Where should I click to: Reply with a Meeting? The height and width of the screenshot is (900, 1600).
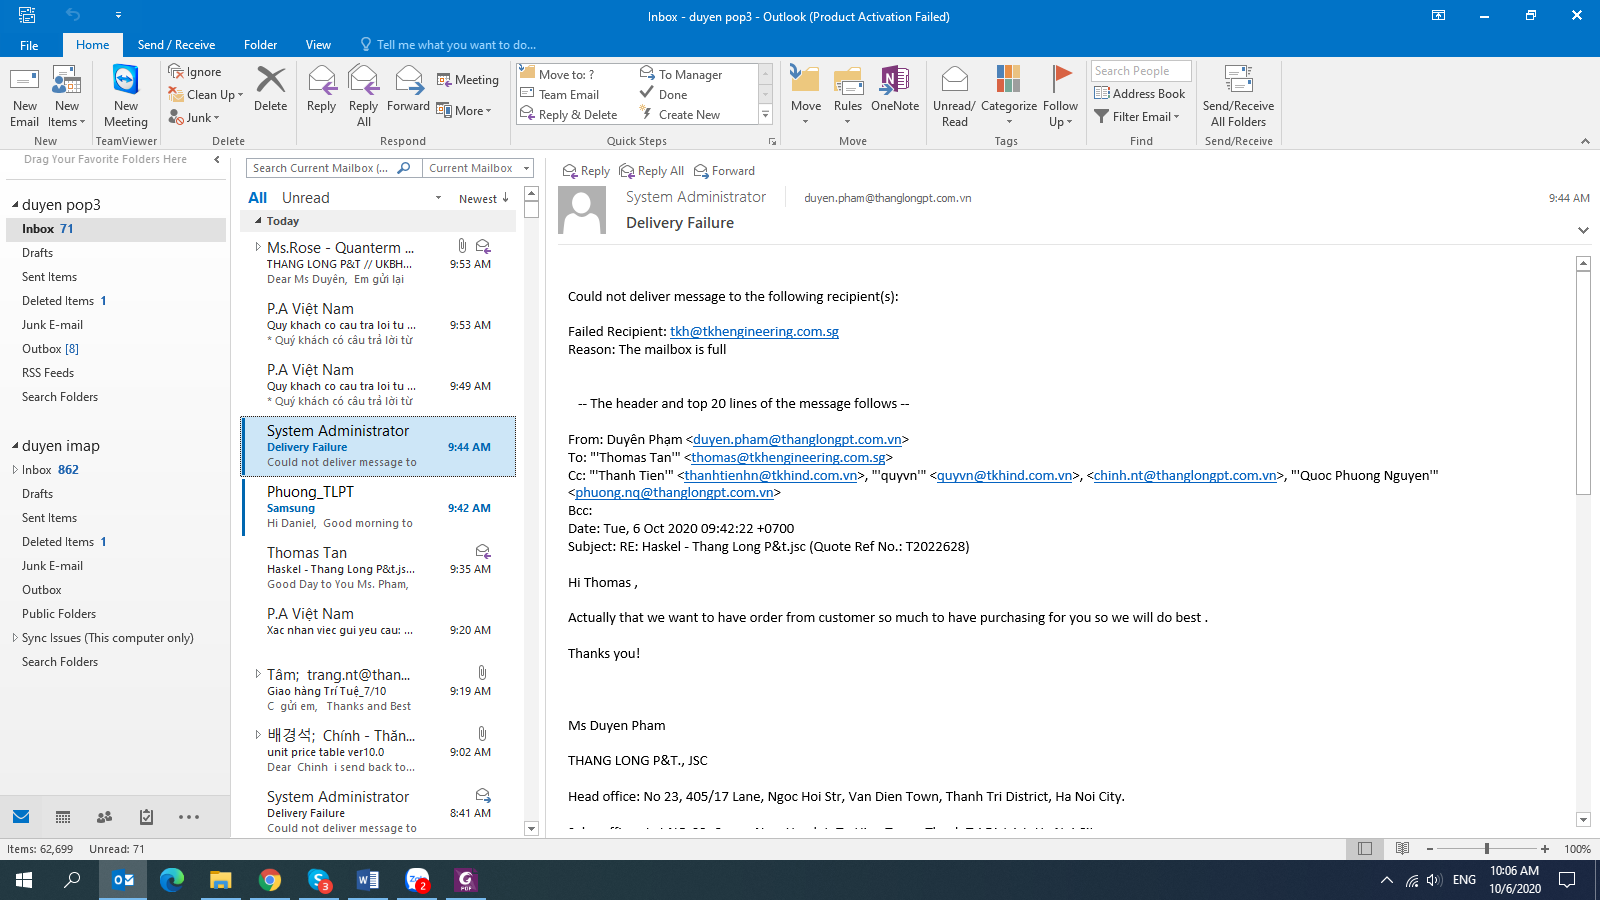467,80
